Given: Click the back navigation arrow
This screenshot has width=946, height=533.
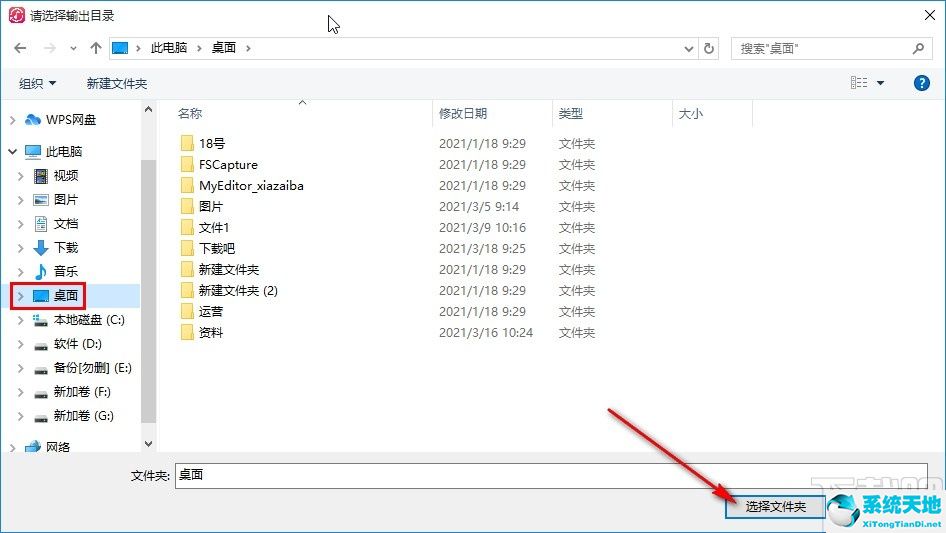Looking at the screenshot, I should pyautogui.click(x=20, y=48).
